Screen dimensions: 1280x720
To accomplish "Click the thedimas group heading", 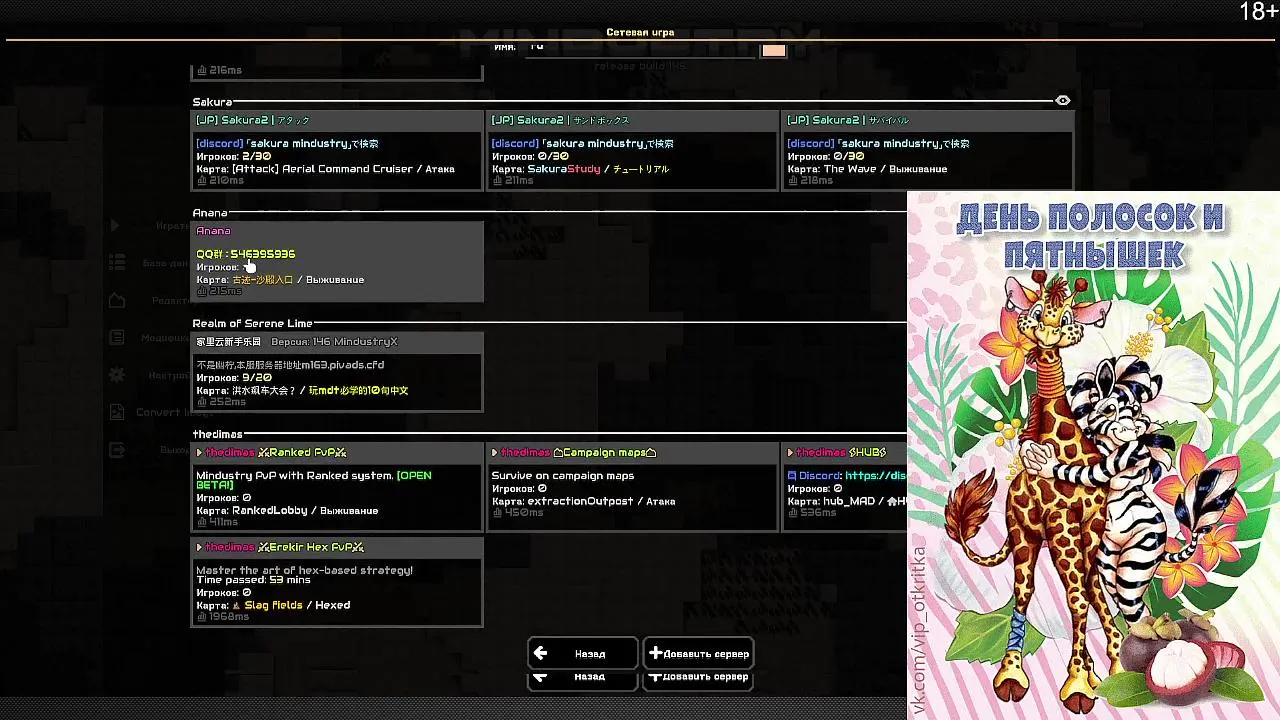I will (x=217, y=434).
